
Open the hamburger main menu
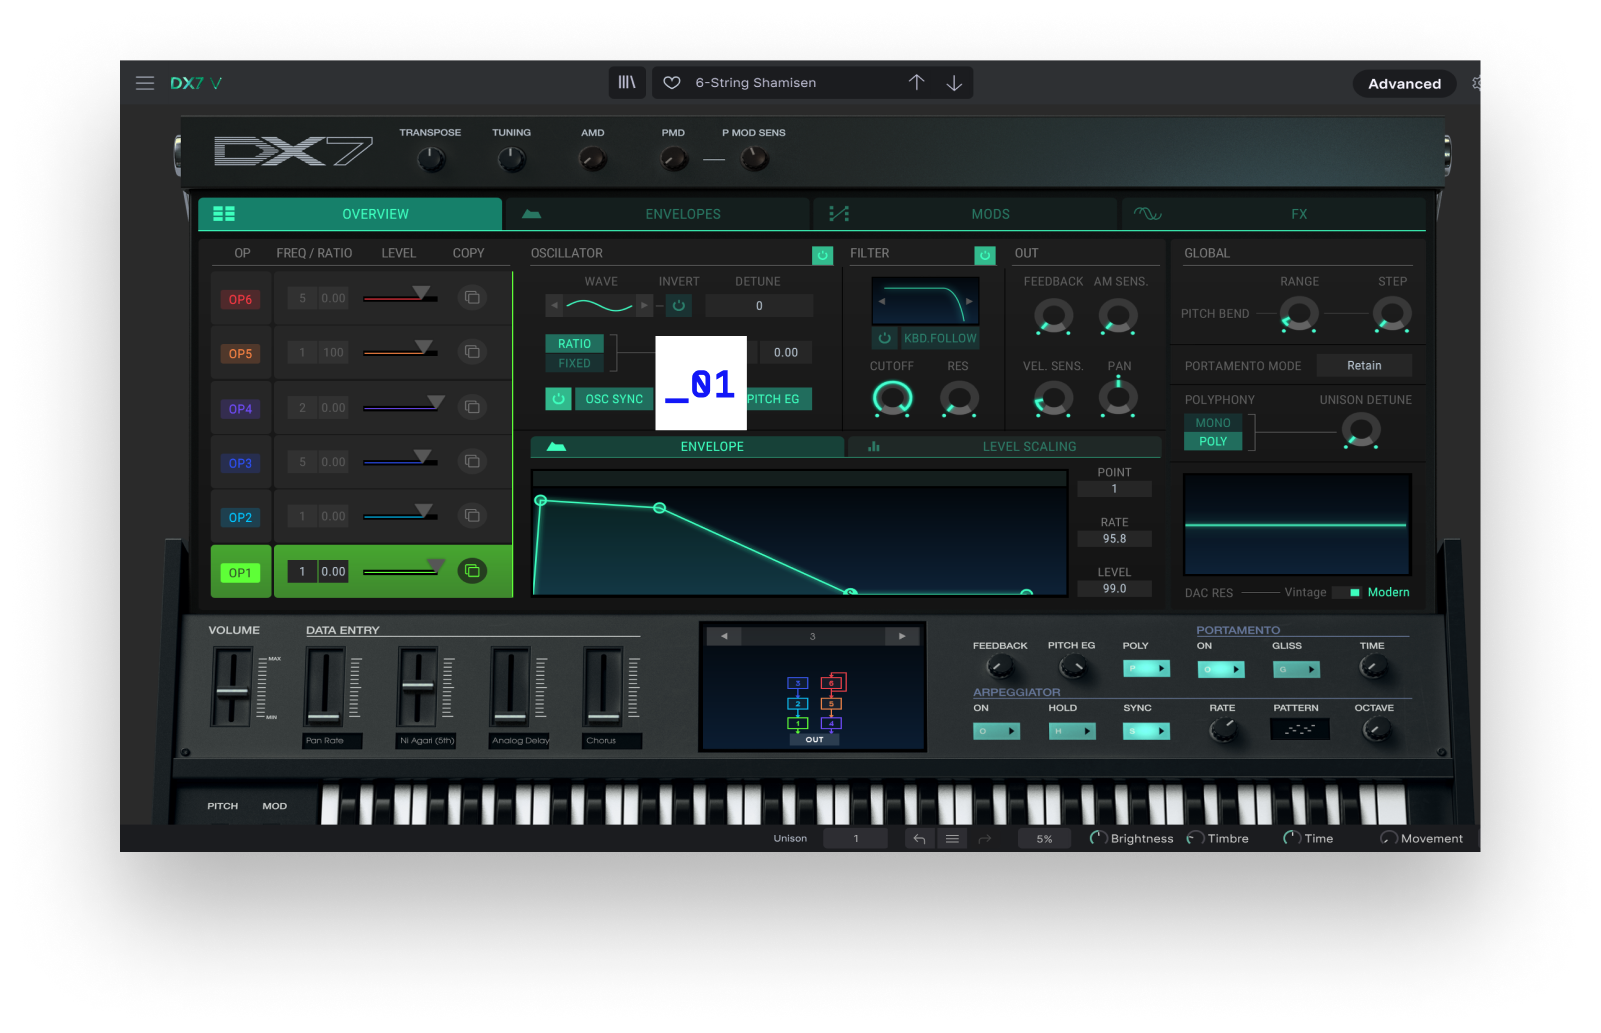[x=145, y=83]
